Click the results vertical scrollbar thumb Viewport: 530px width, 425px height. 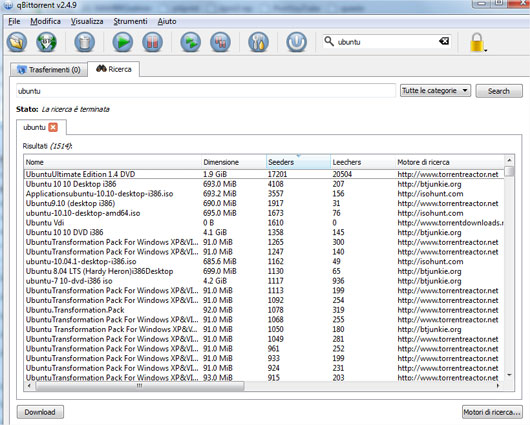(x=509, y=171)
